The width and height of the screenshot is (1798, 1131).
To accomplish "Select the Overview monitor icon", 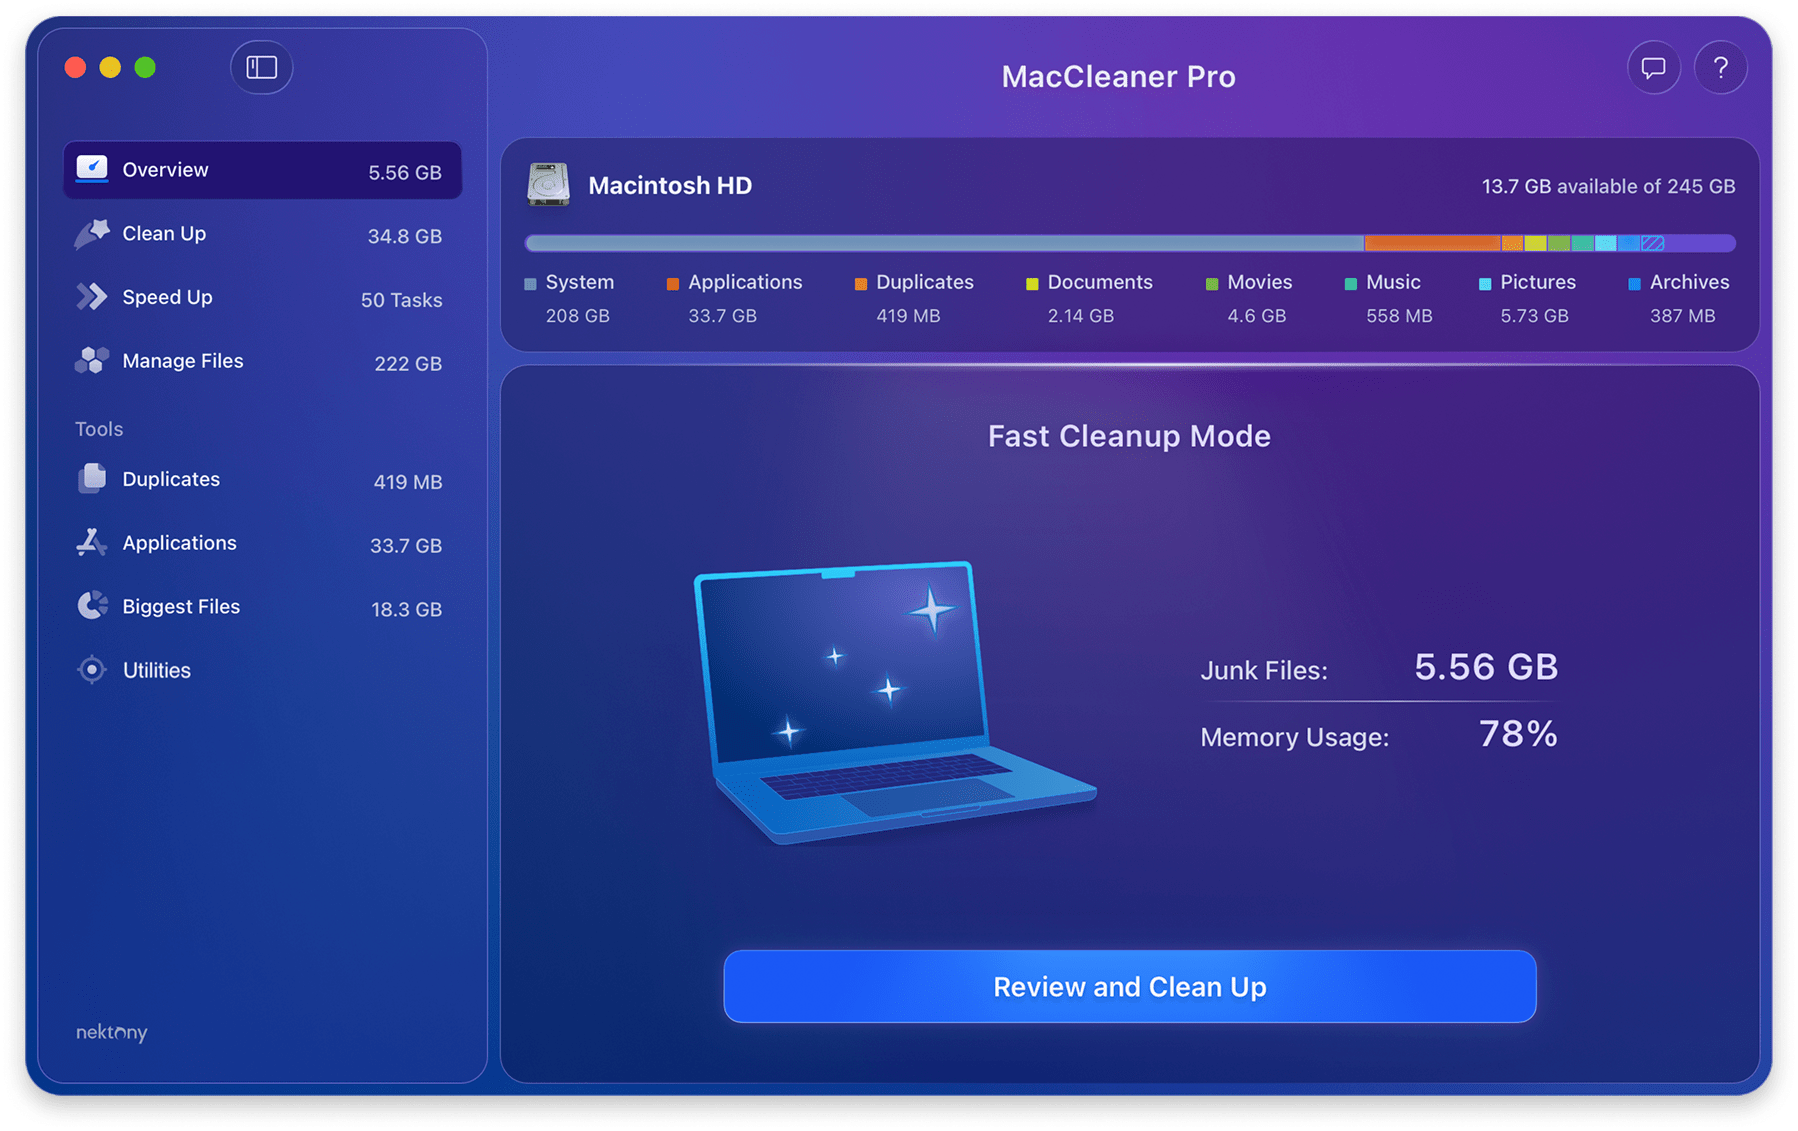I will click(92, 169).
